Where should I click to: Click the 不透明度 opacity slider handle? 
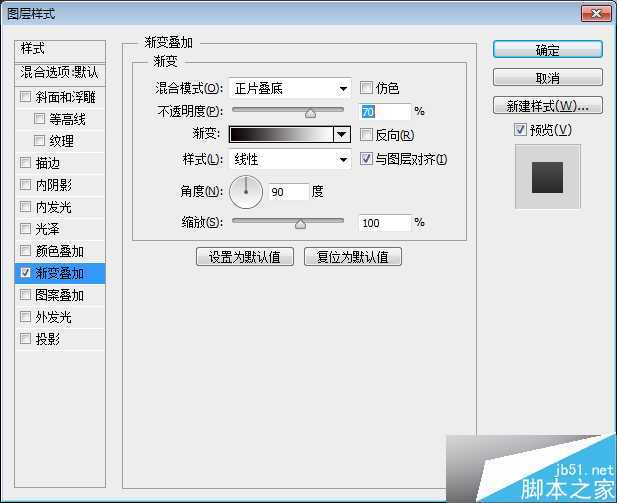310,113
